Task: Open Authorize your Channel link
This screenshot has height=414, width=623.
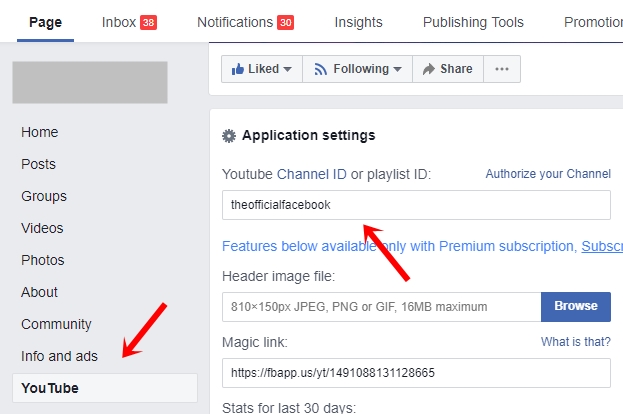Action: pos(548,174)
